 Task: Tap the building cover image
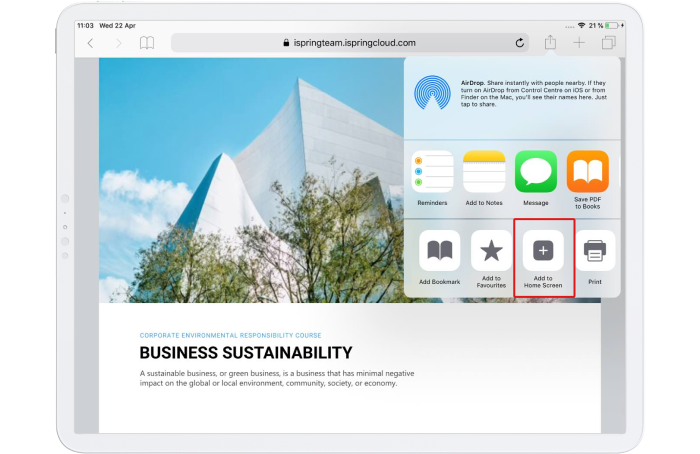coord(250,180)
